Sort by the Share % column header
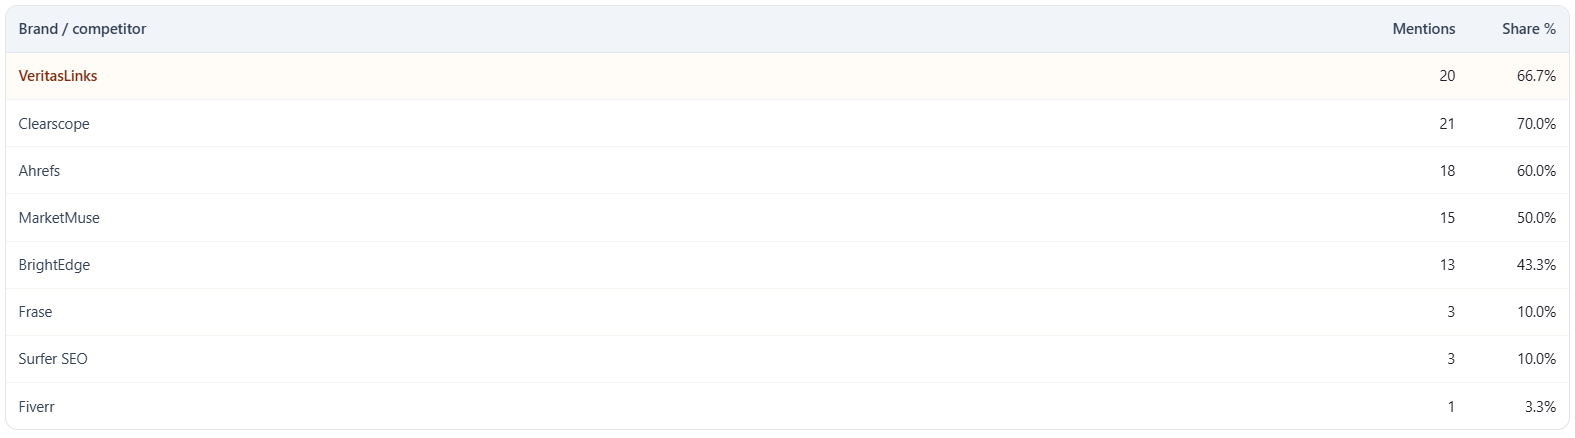 [1528, 29]
